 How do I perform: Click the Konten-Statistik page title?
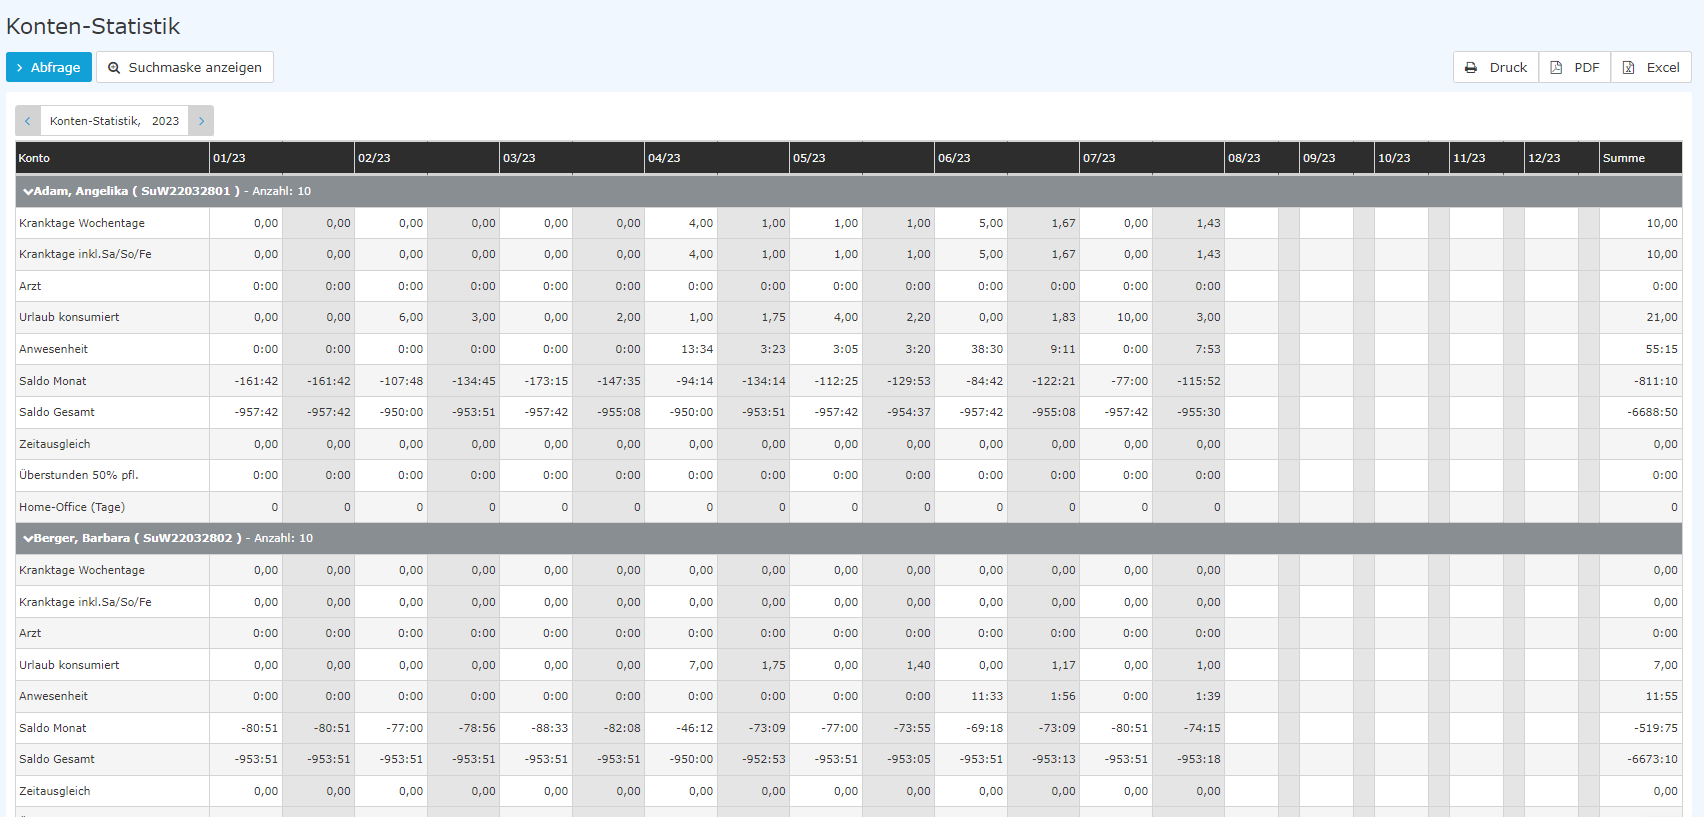pos(93,26)
